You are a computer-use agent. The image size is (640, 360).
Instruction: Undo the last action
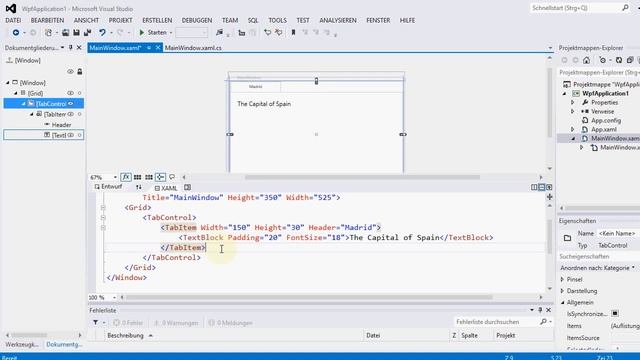tap(102, 33)
